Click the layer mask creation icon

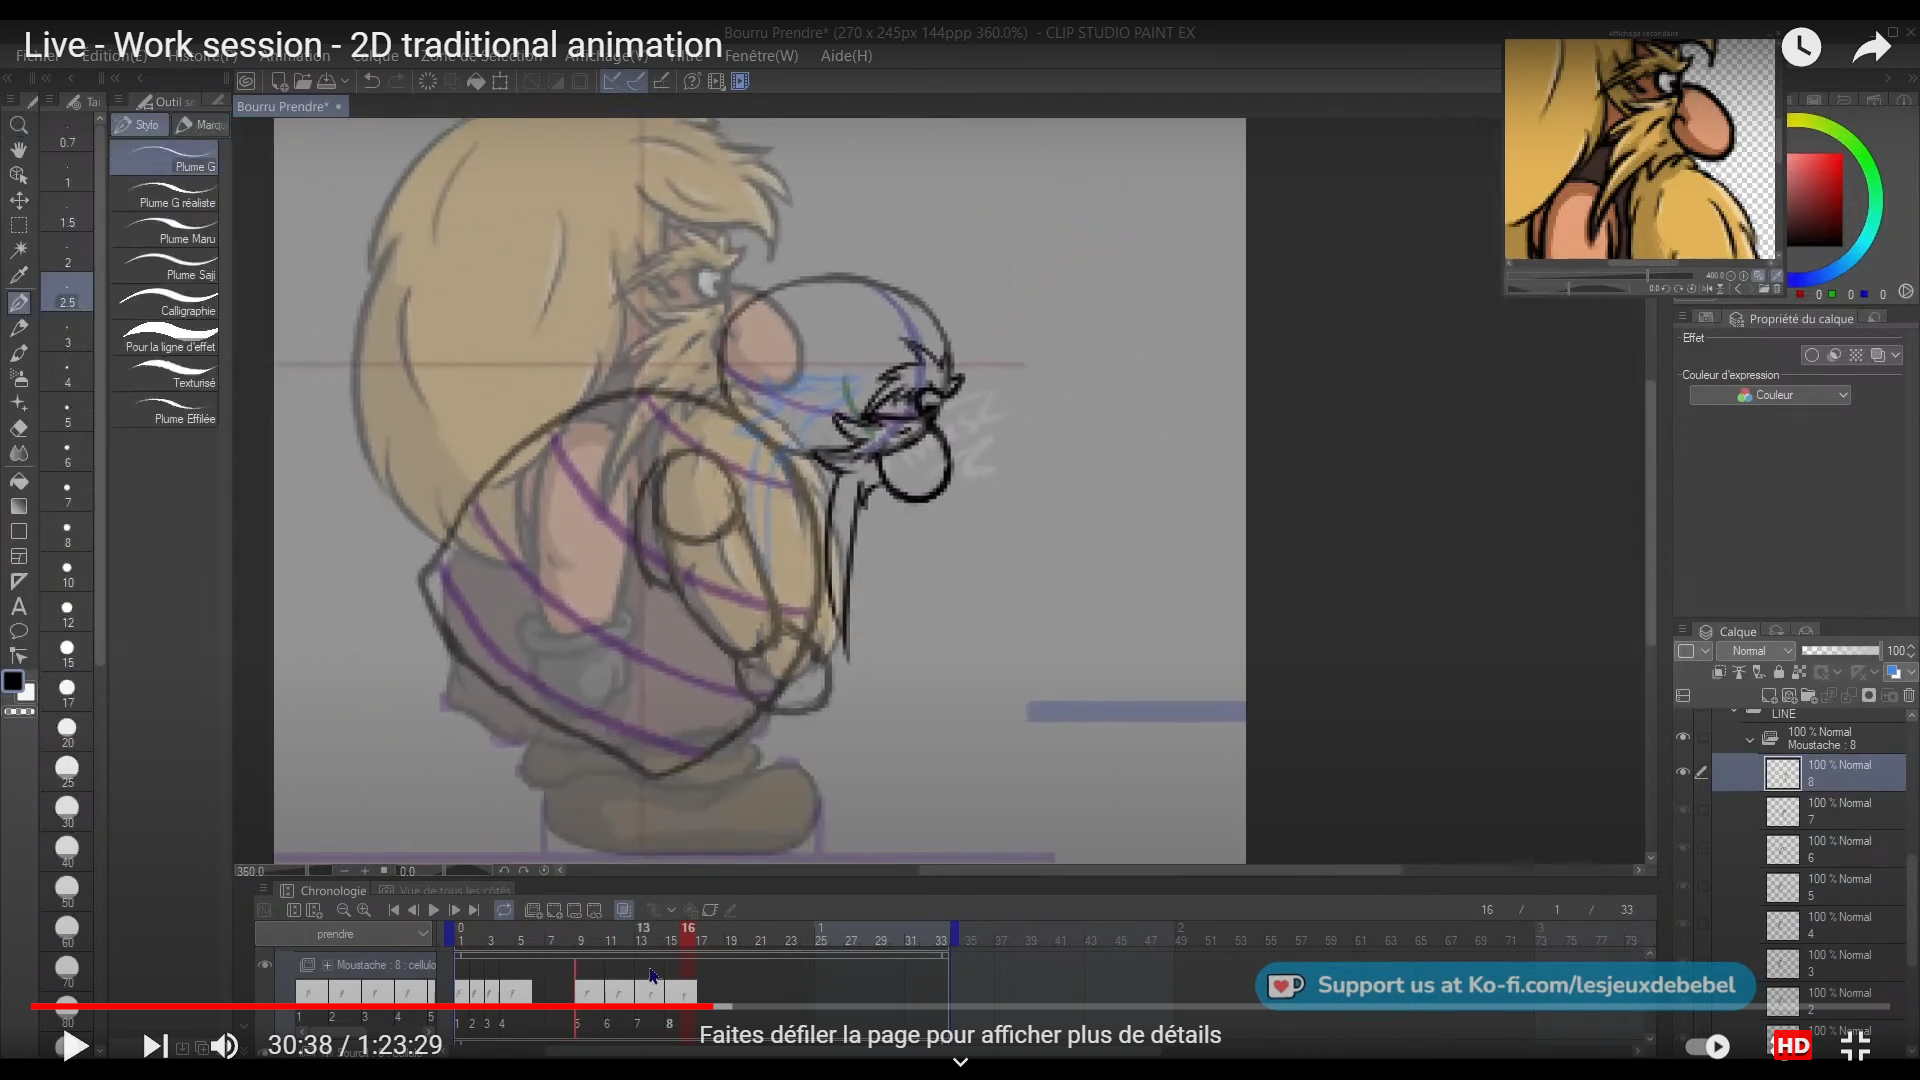point(1869,695)
